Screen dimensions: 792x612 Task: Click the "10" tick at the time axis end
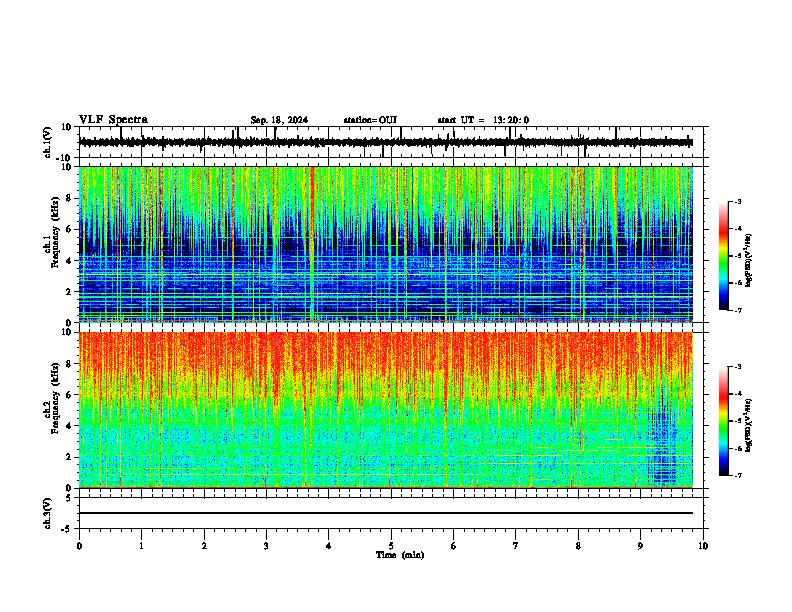[x=703, y=546]
